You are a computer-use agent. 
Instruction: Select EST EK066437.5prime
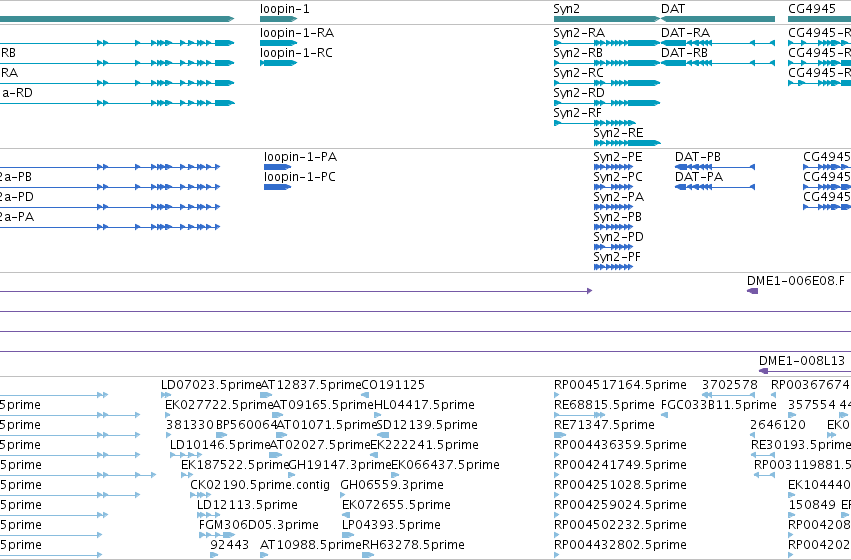395,475
